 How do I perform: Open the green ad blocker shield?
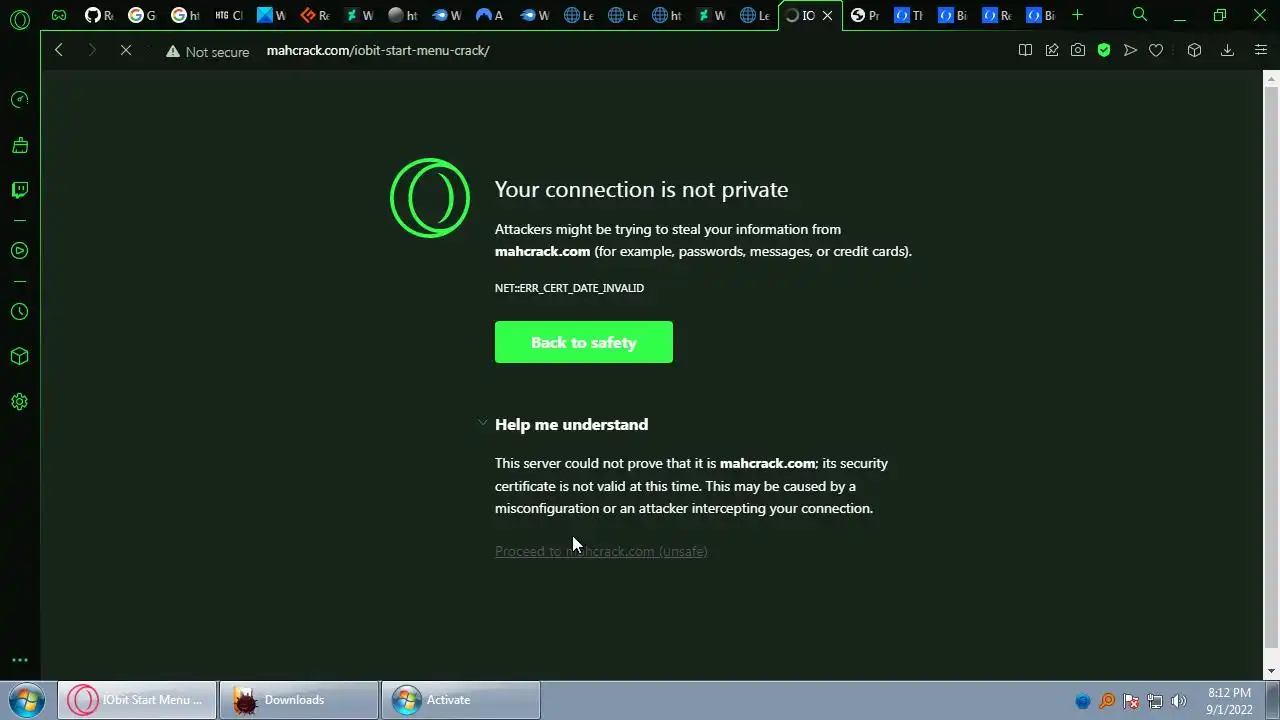click(x=1104, y=50)
